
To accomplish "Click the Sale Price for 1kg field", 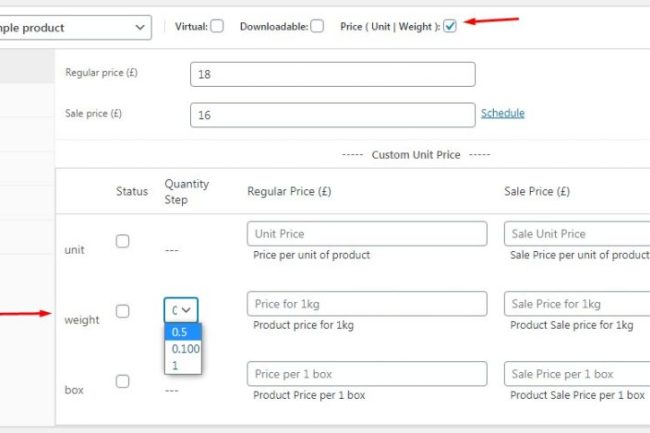I will pos(577,304).
